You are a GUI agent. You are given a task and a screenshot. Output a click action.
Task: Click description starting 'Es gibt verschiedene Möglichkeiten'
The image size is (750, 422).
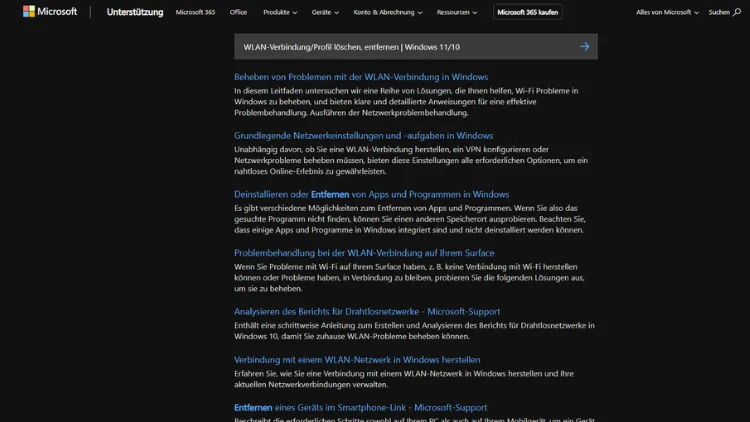(410, 219)
